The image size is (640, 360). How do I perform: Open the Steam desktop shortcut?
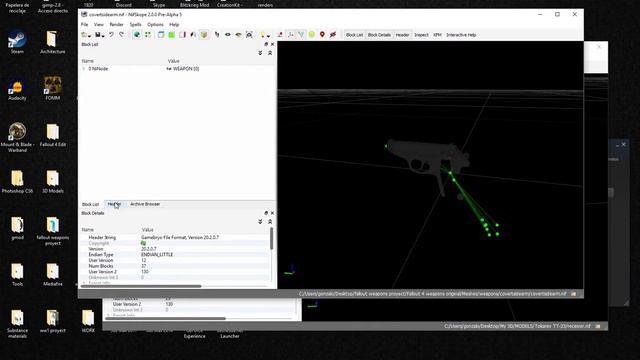[17, 42]
